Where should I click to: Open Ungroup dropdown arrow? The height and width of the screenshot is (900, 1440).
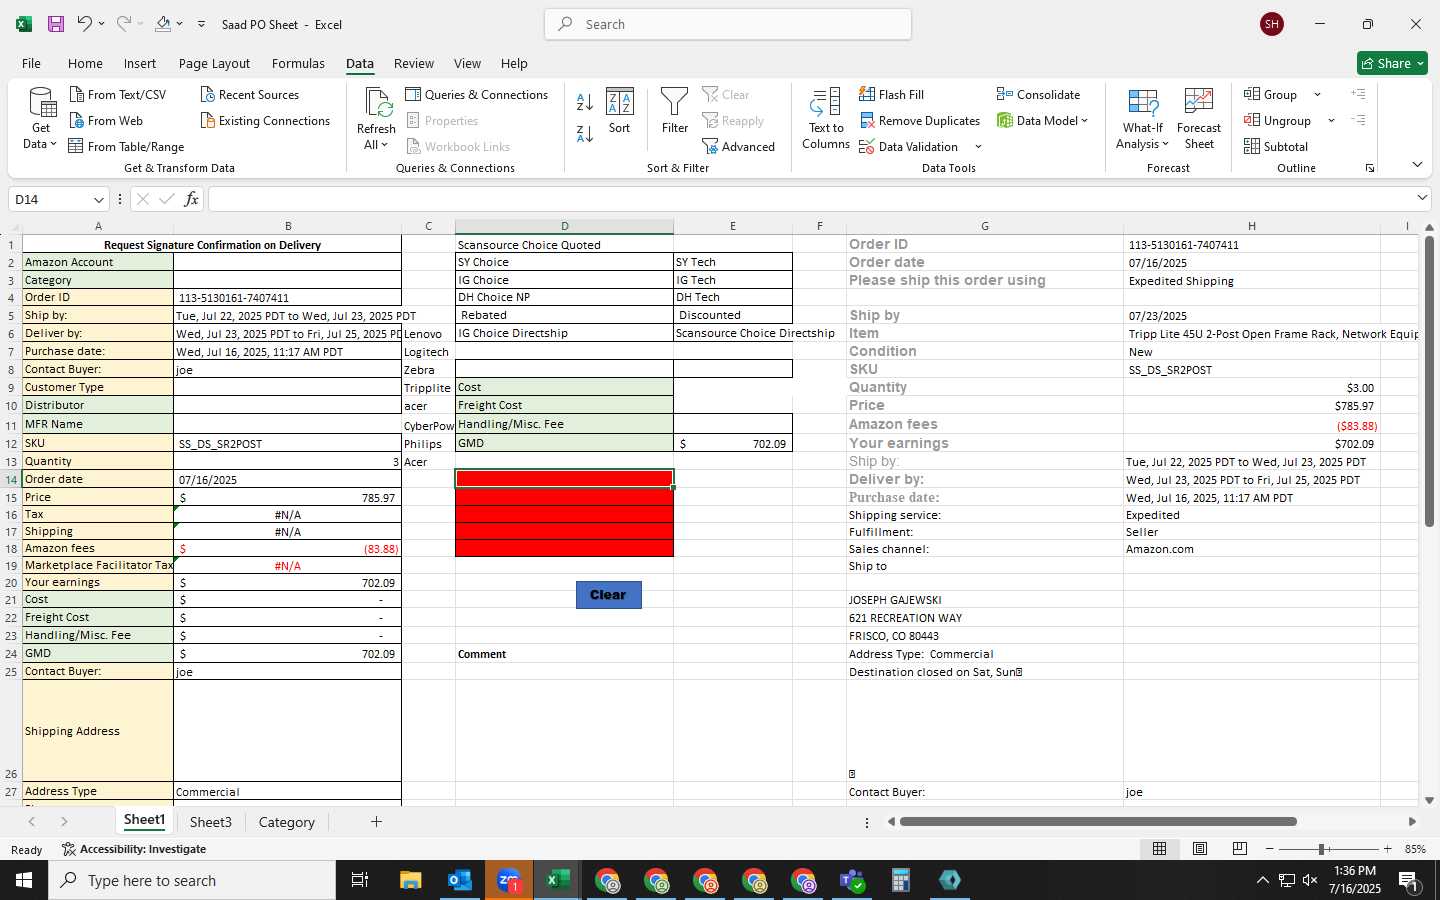[1331, 120]
